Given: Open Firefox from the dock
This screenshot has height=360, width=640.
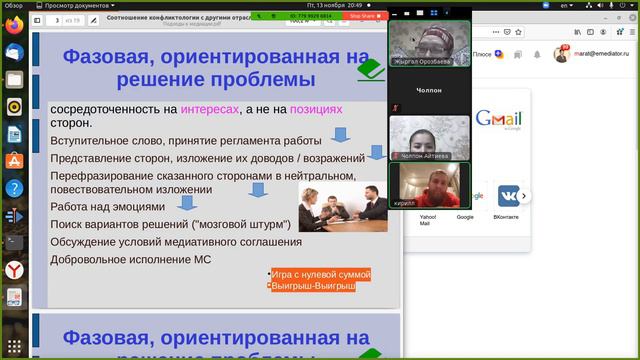Looking at the screenshot, I should point(14,25).
